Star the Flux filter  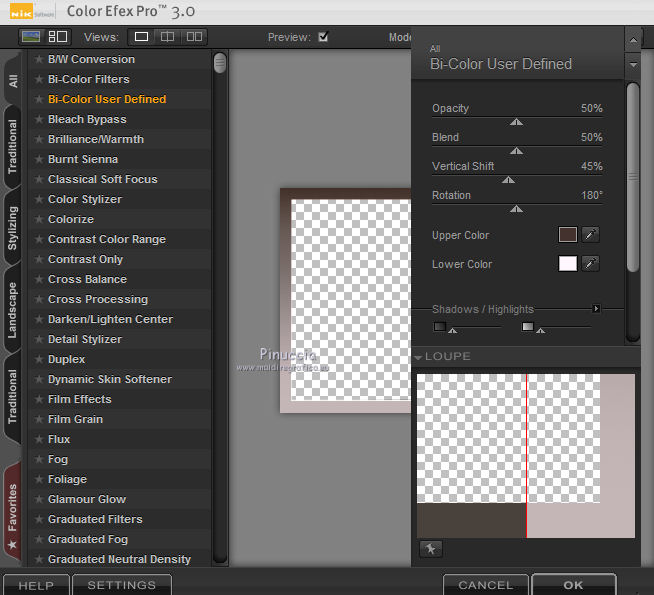coord(39,439)
